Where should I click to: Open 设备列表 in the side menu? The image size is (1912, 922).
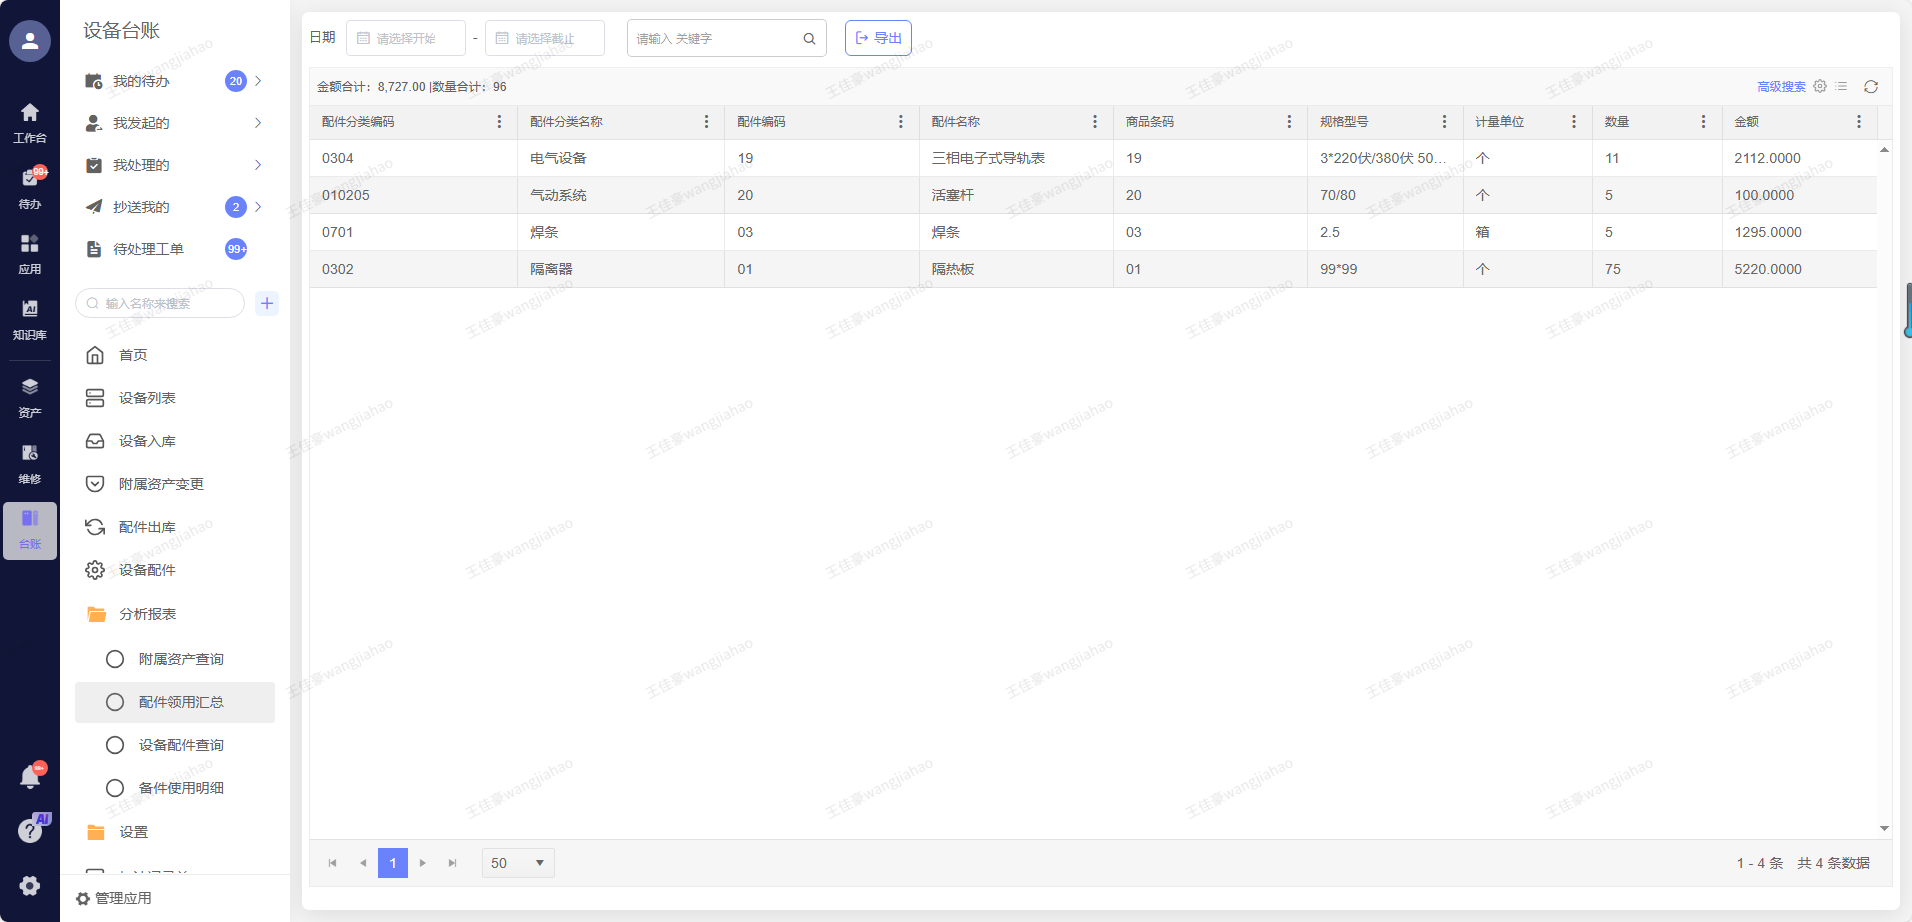pyautogui.click(x=147, y=398)
